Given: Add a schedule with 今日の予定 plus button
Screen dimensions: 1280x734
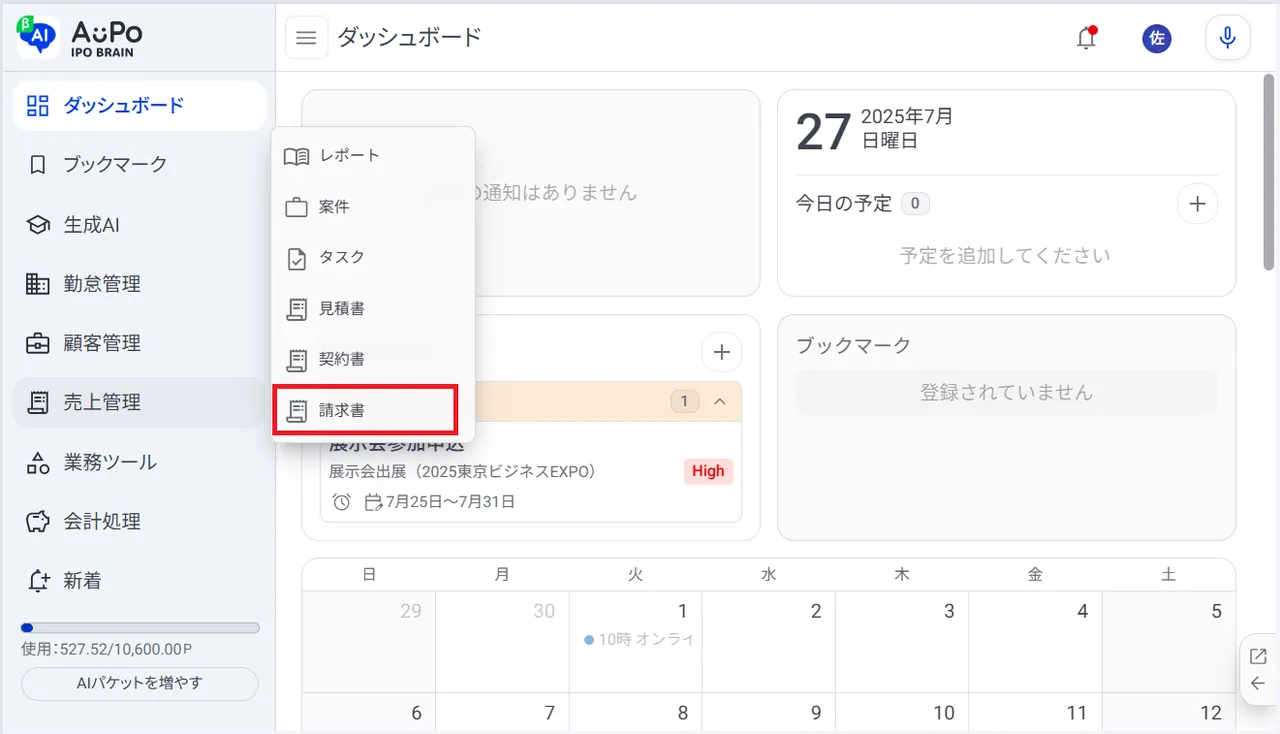Looking at the screenshot, I should [x=1197, y=204].
